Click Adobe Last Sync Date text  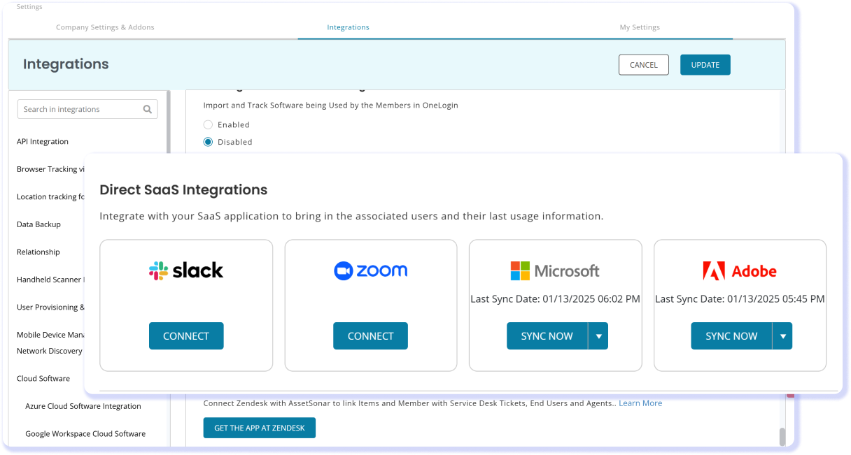coord(740,299)
